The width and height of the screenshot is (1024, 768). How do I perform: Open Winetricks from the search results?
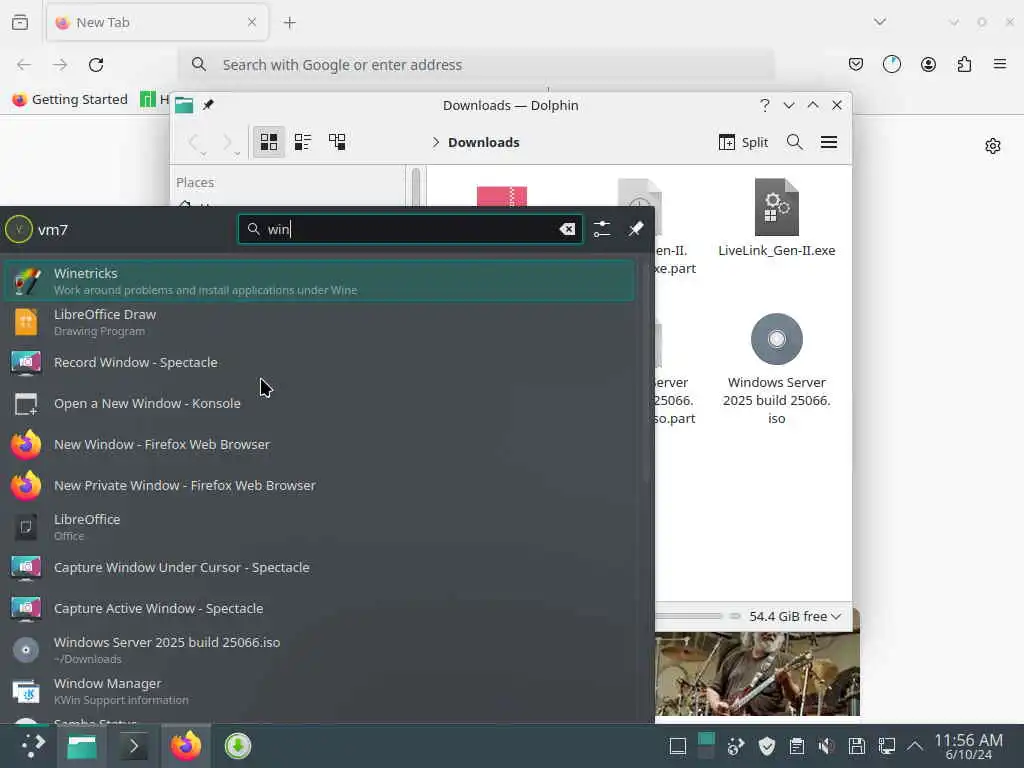(x=319, y=281)
